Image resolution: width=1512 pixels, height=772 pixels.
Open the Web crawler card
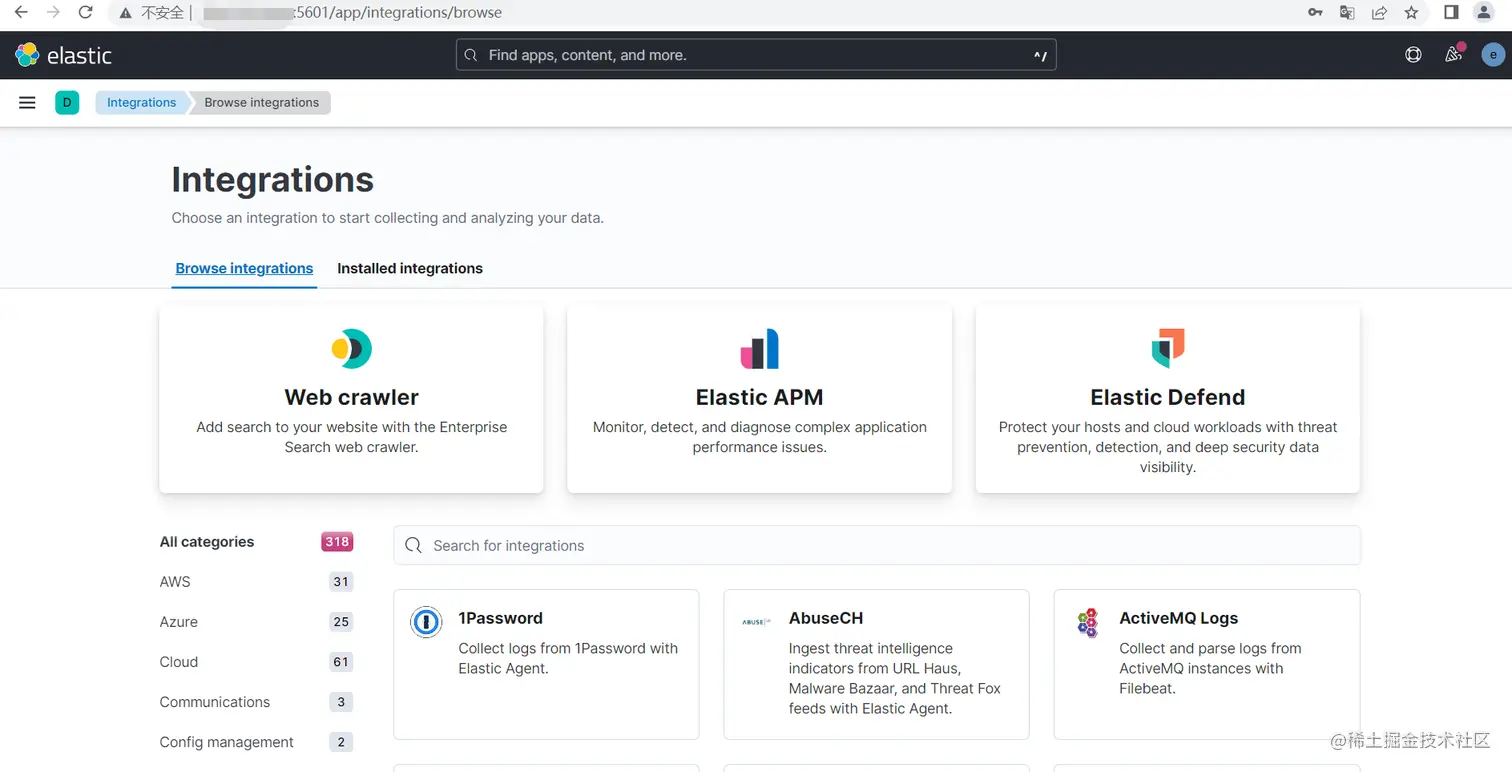click(x=351, y=398)
